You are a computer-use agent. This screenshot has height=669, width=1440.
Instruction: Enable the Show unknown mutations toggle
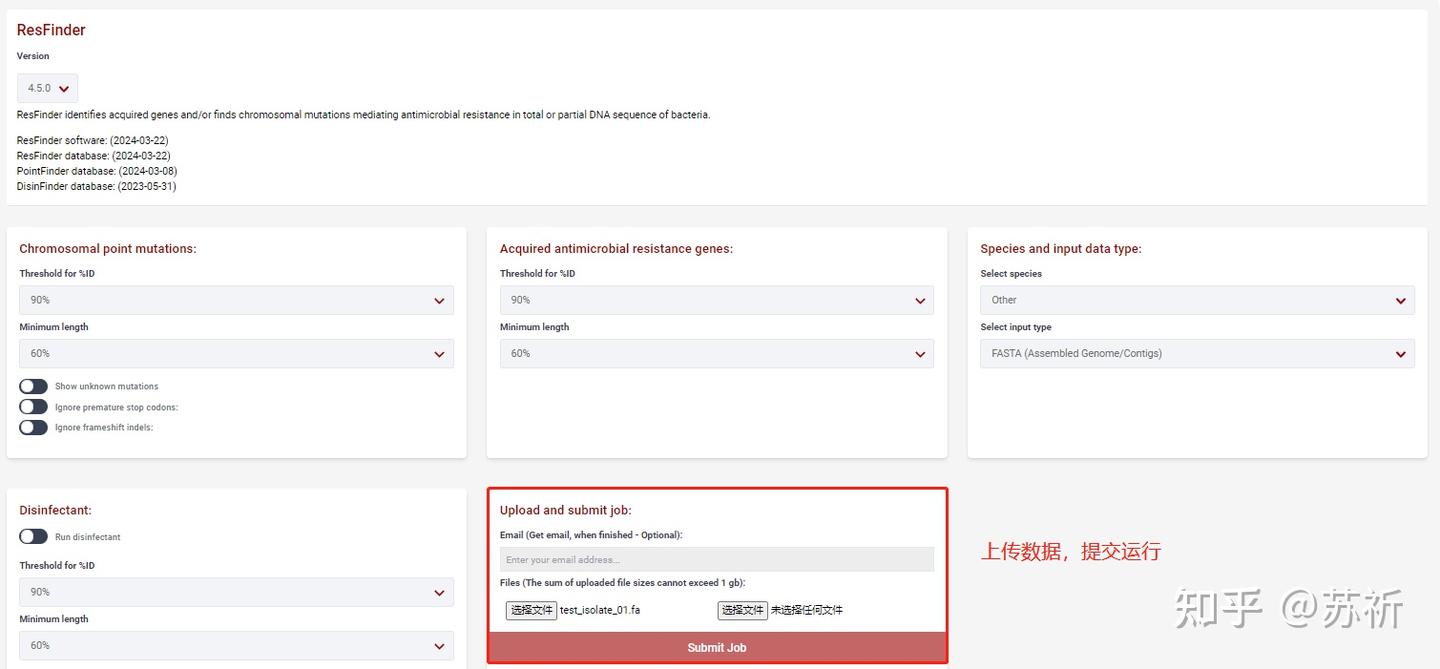(33, 386)
